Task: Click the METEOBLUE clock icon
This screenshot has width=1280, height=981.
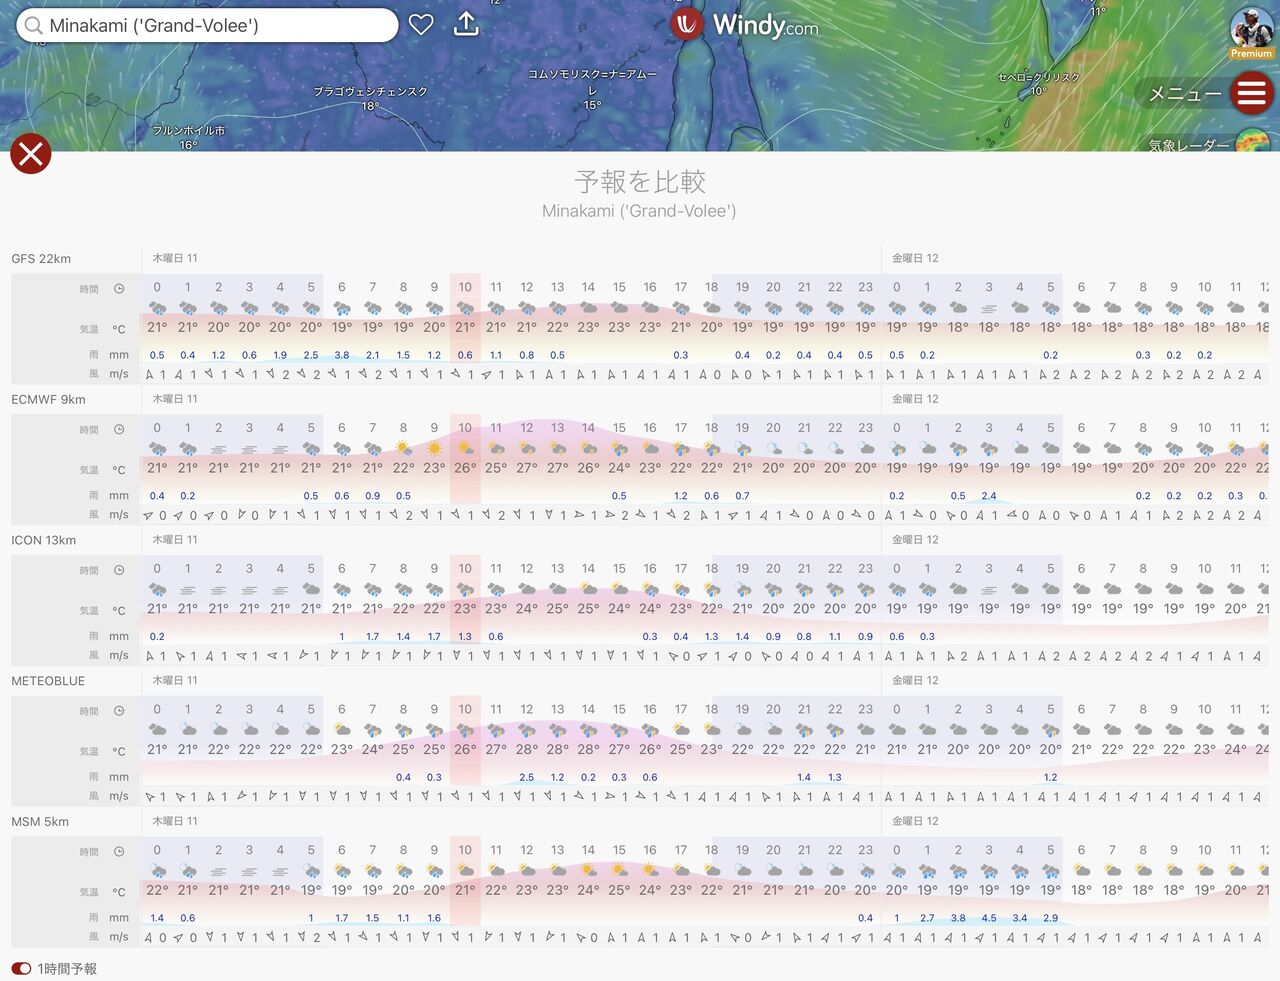Action: click(119, 711)
